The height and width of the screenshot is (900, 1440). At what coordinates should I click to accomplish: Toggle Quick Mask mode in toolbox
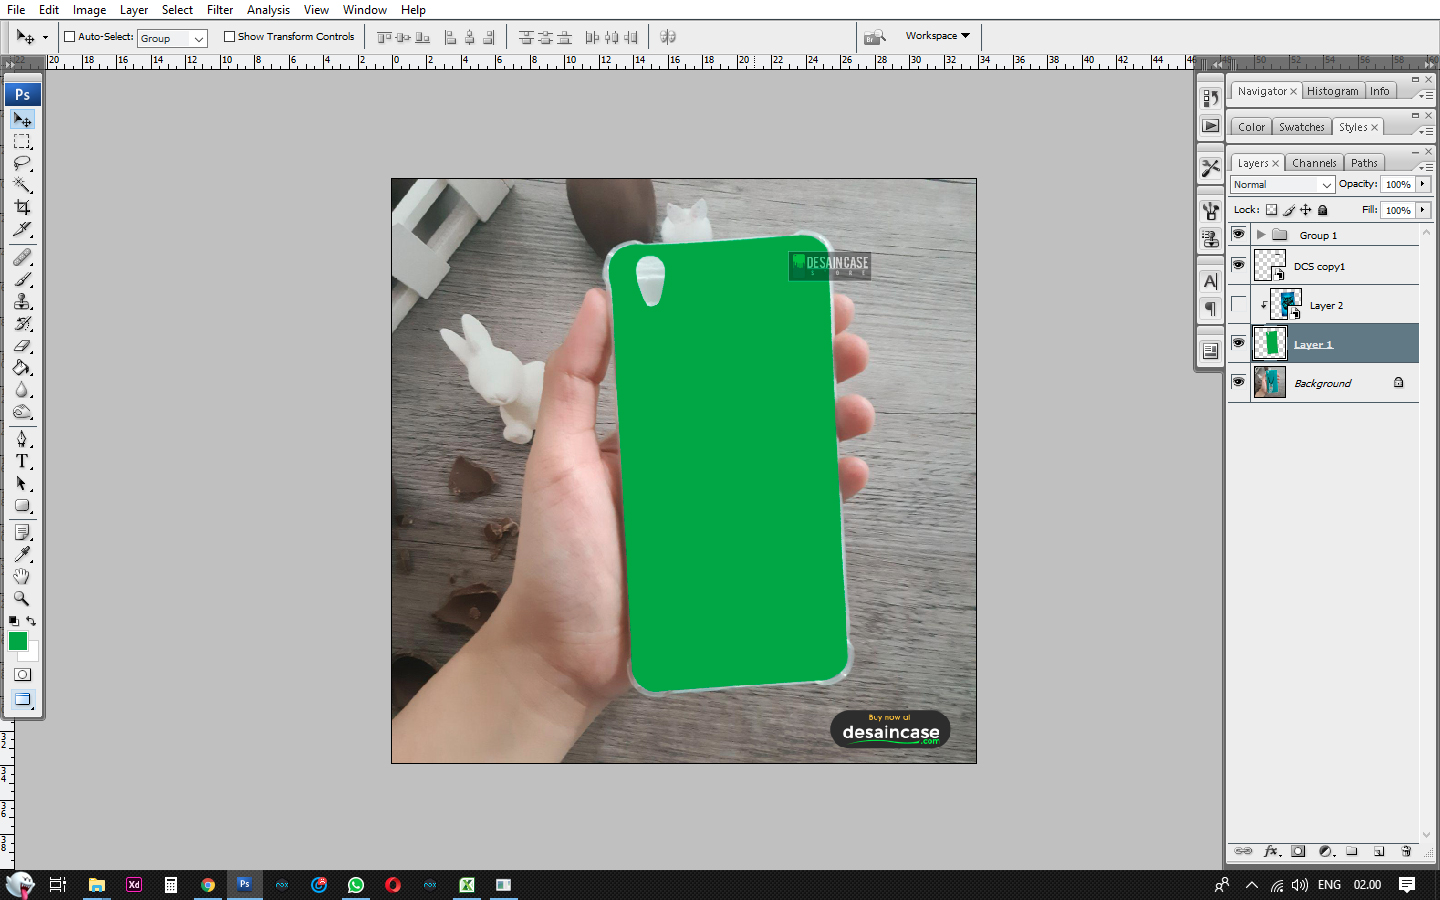[22, 675]
